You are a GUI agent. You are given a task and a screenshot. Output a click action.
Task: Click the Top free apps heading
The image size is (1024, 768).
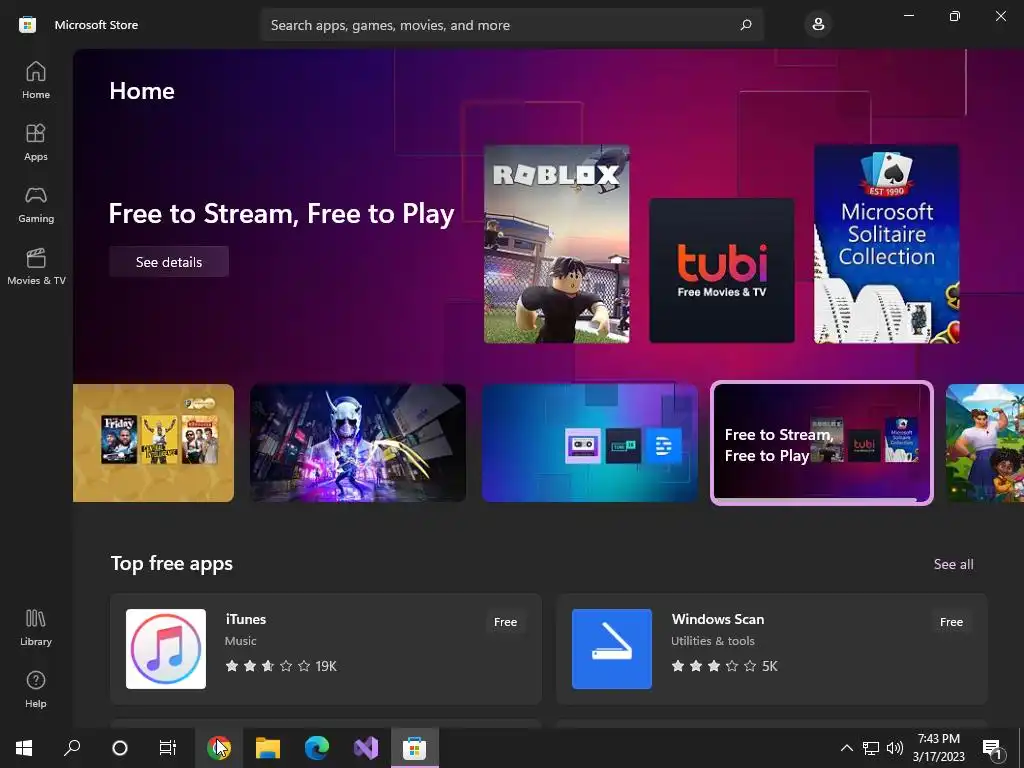pos(172,564)
